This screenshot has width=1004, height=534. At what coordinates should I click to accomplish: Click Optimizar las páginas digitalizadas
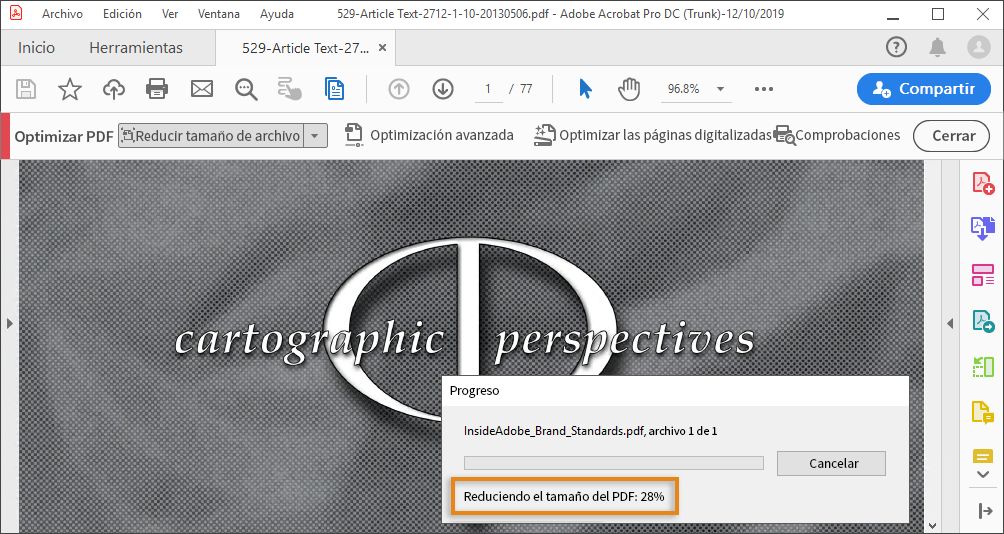coord(653,135)
